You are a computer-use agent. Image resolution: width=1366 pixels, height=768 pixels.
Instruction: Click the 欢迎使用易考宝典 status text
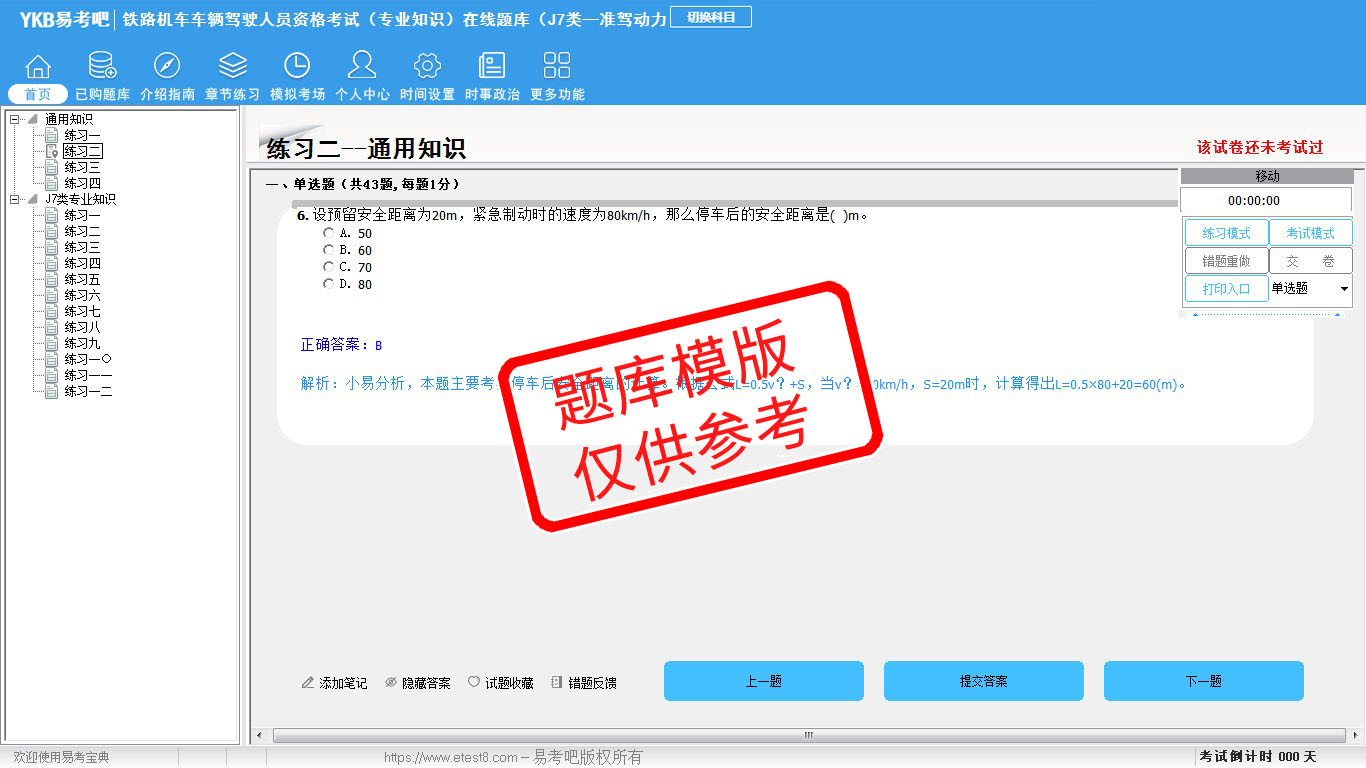tap(61, 757)
